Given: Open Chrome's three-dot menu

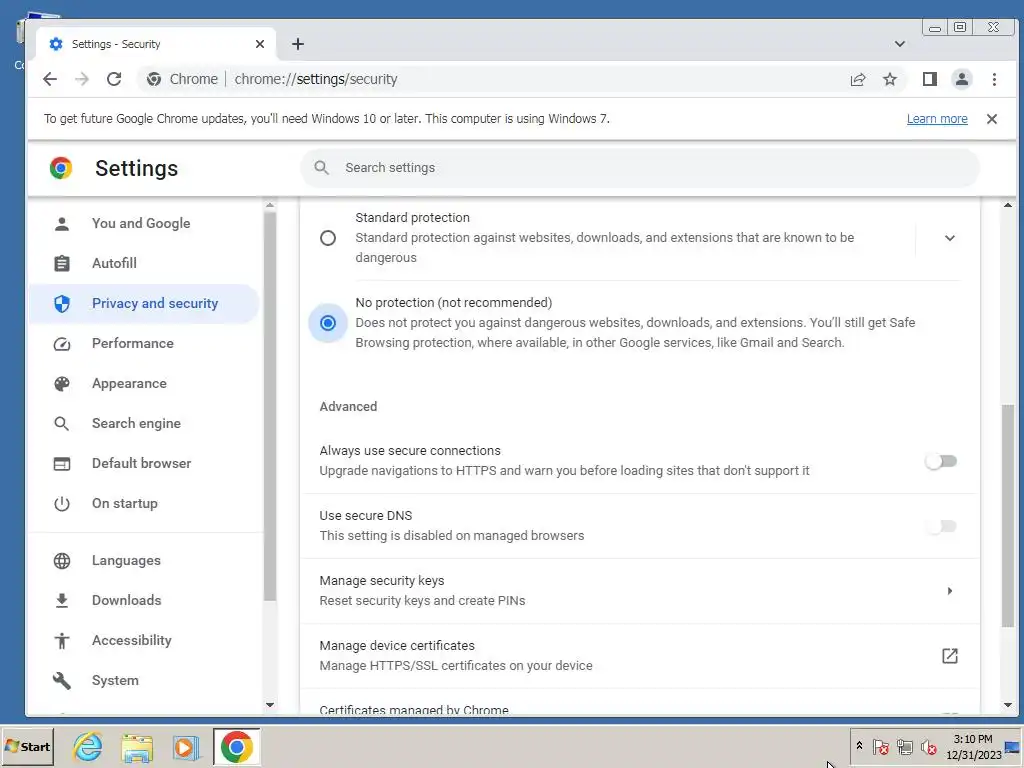Looking at the screenshot, I should point(994,79).
